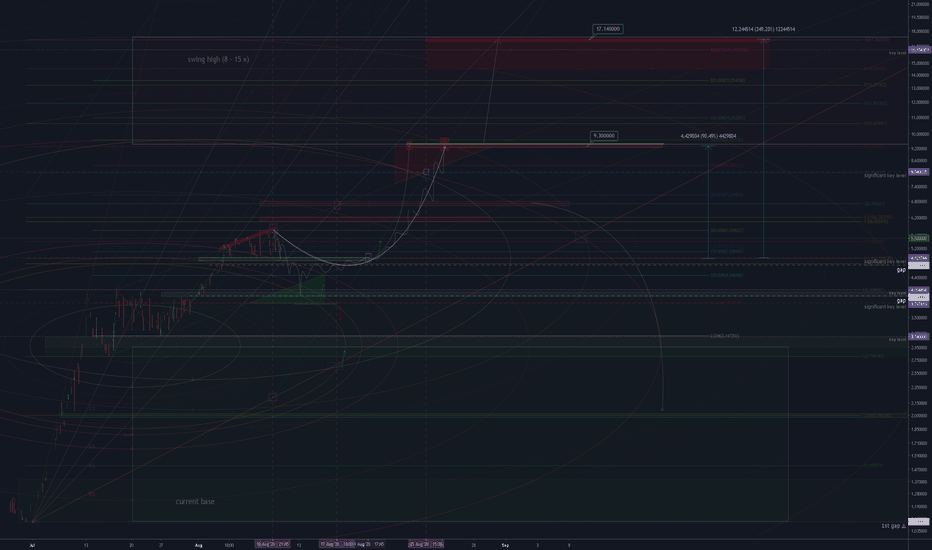Click the "Jul" label on the time axis
Screen dimensions: 932x550
32,545
